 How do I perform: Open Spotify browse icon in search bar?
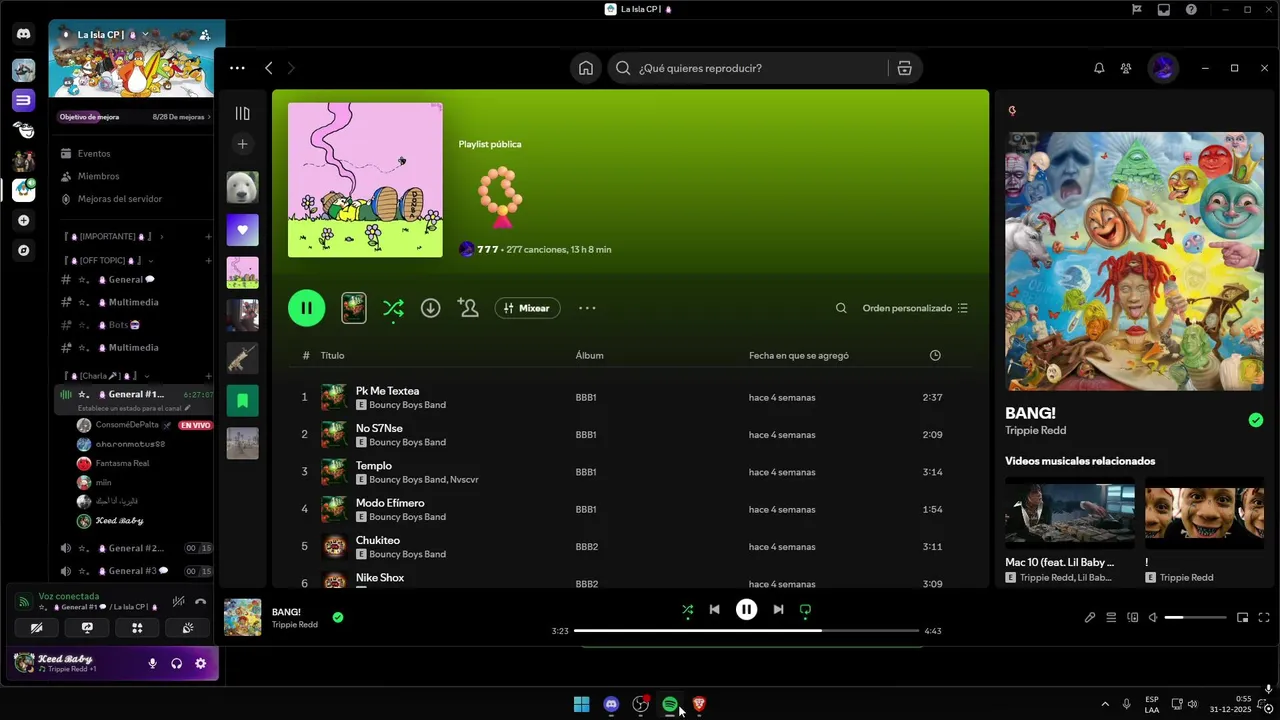904,68
